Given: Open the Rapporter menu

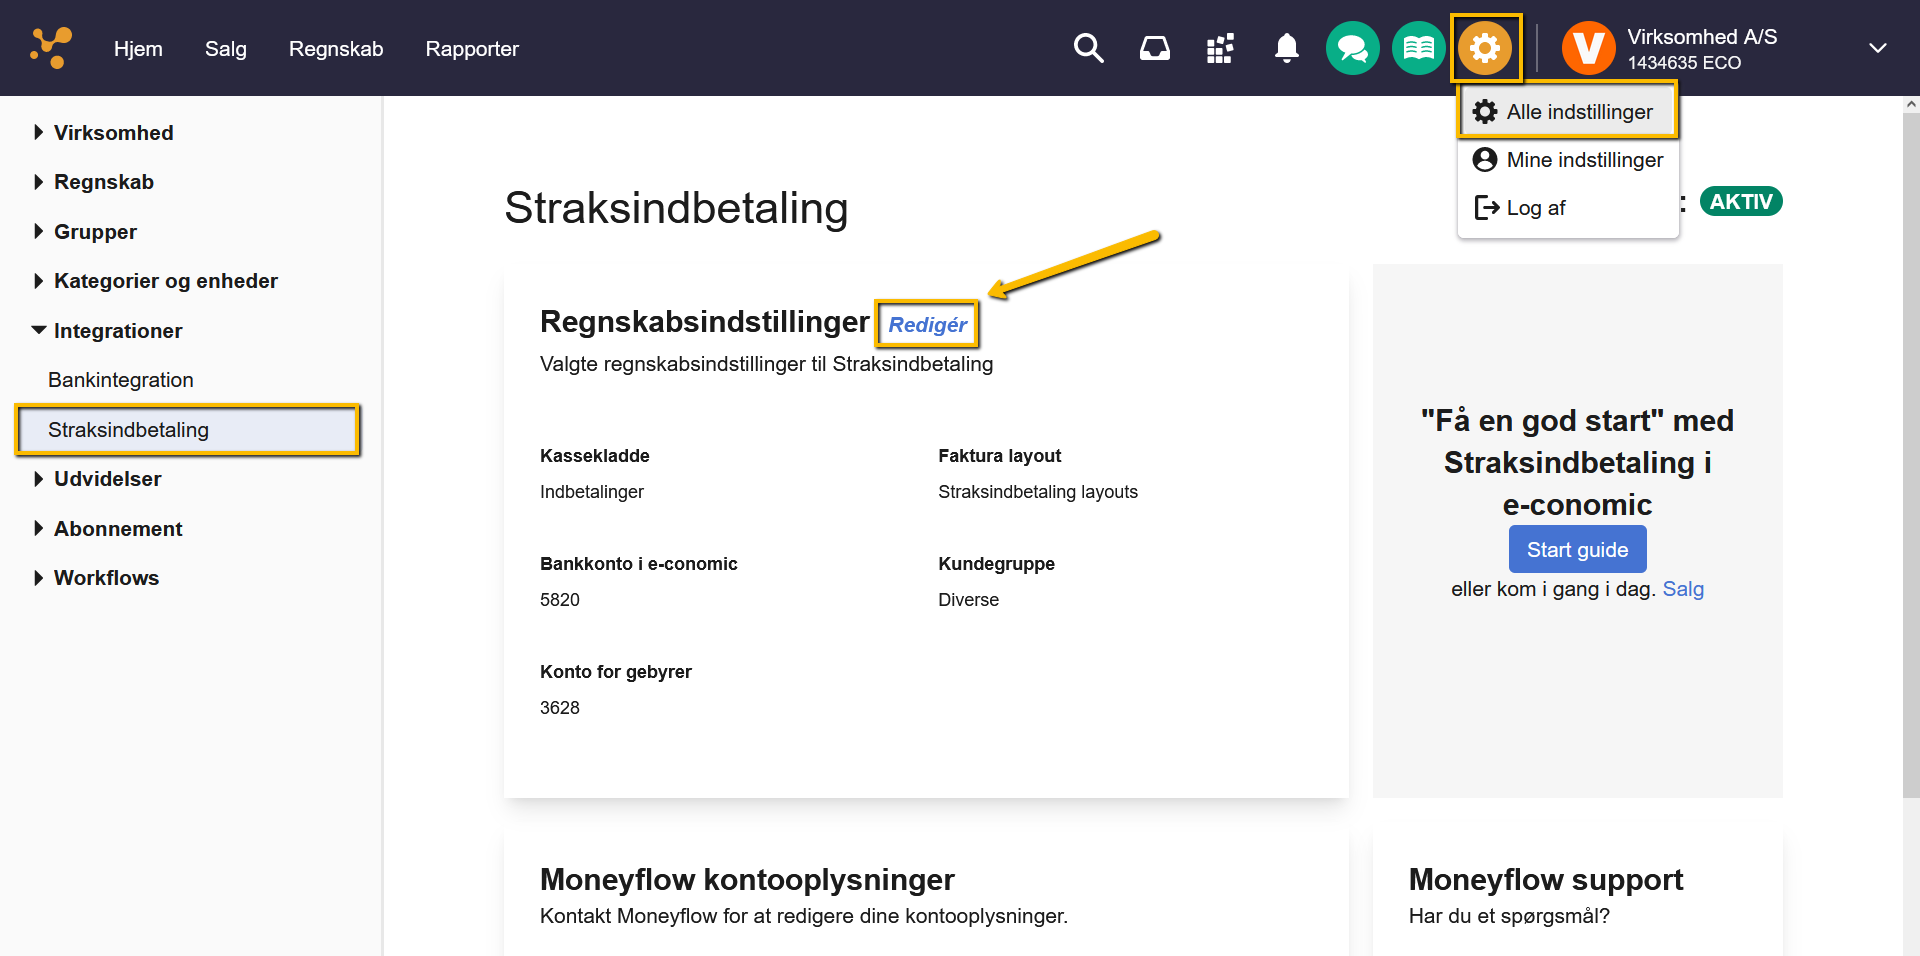Looking at the screenshot, I should point(472,49).
